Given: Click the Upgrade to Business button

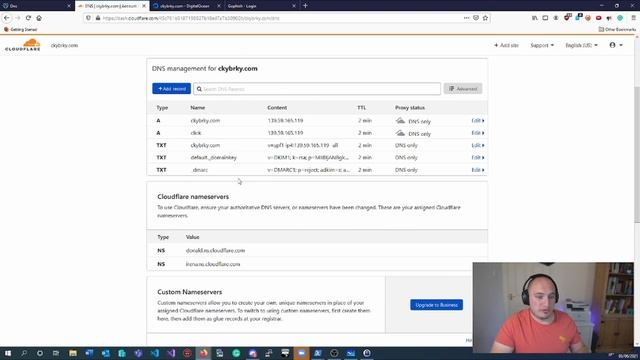Looking at the screenshot, I should pyautogui.click(x=436, y=305).
